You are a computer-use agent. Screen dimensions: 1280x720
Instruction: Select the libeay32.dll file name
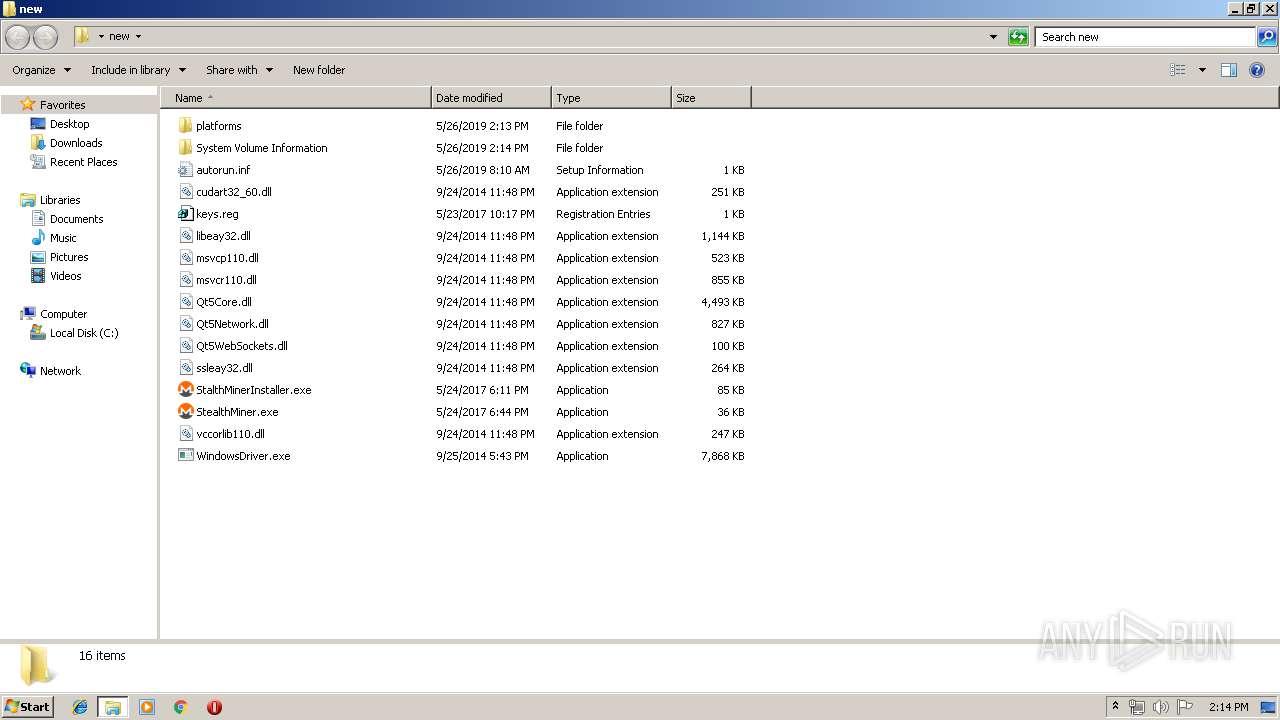click(223, 236)
